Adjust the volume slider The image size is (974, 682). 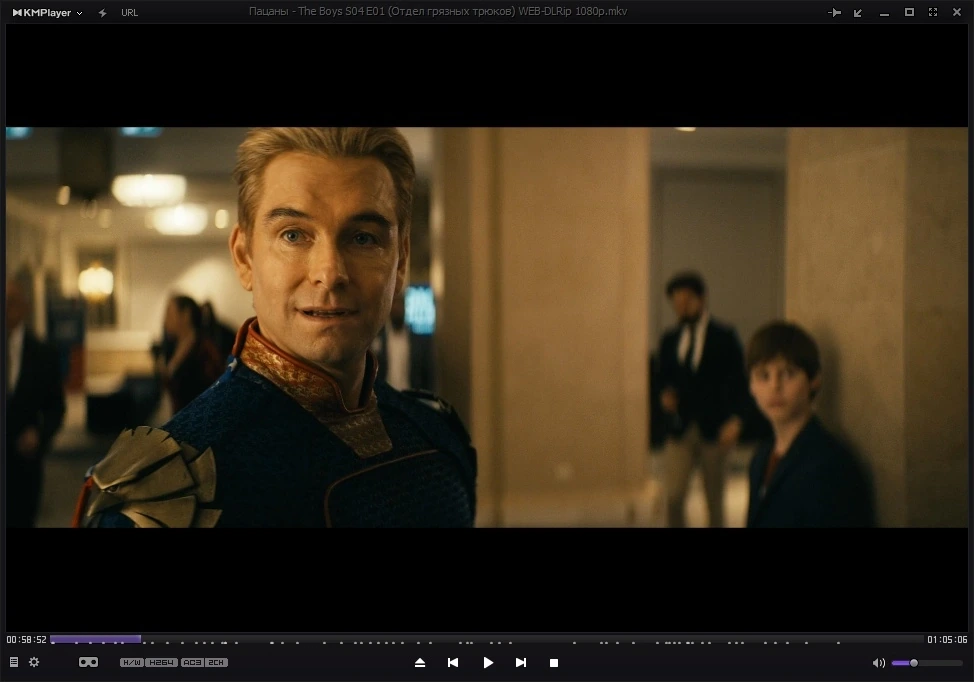[927, 663]
